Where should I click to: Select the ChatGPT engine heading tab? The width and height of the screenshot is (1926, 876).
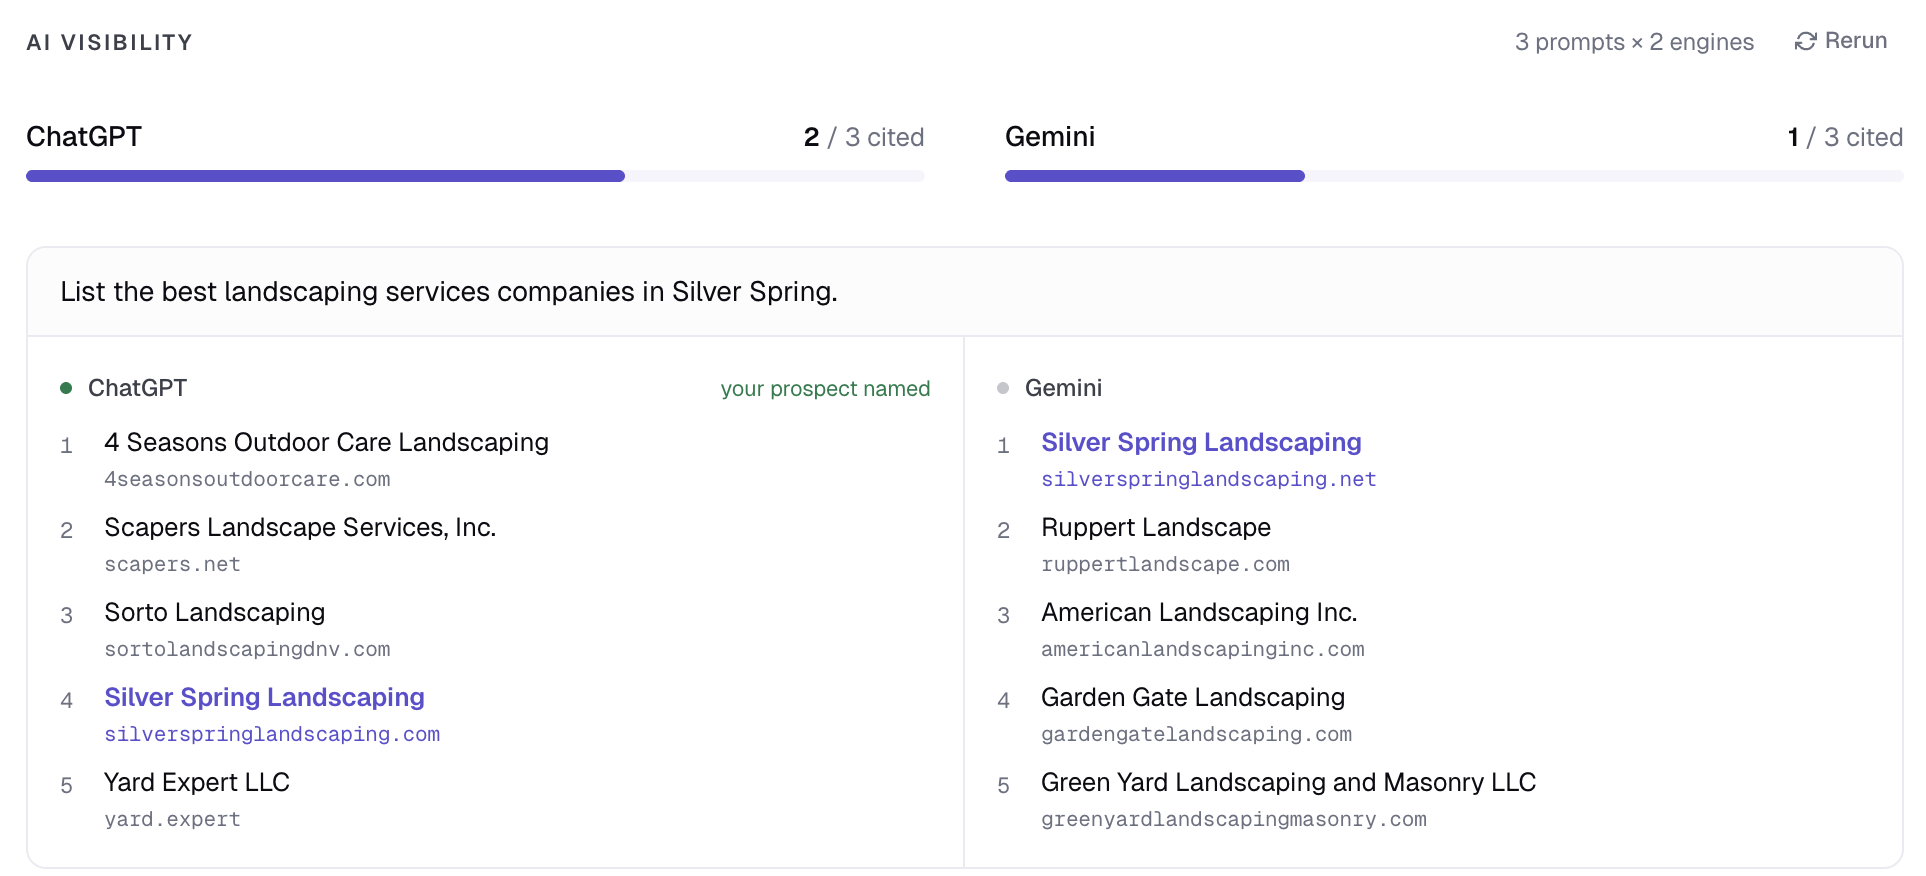click(x=84, y=137)
